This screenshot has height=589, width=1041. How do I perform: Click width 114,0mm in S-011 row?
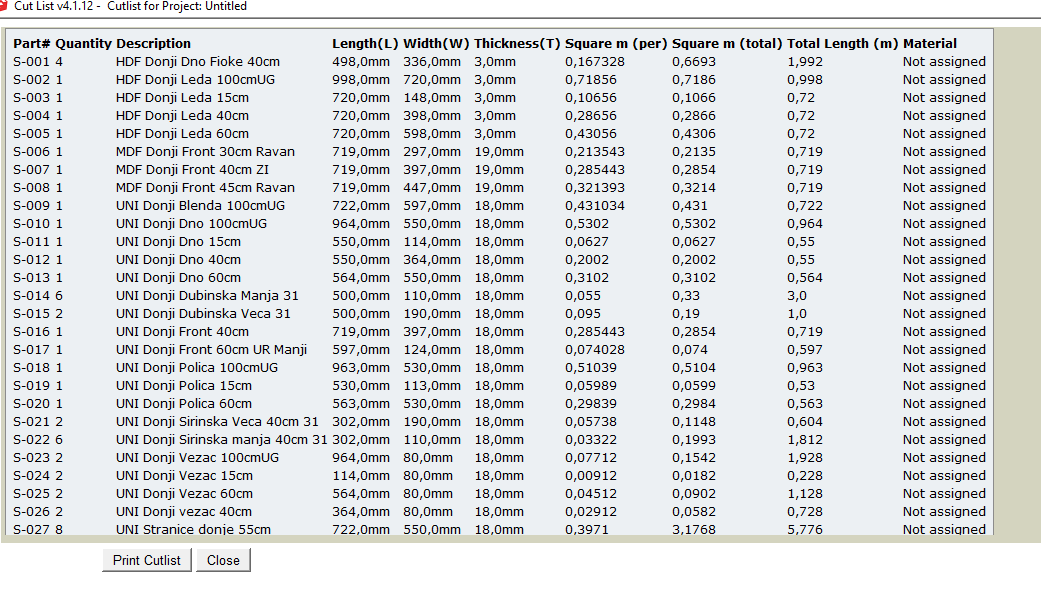[x=432, y=242]
